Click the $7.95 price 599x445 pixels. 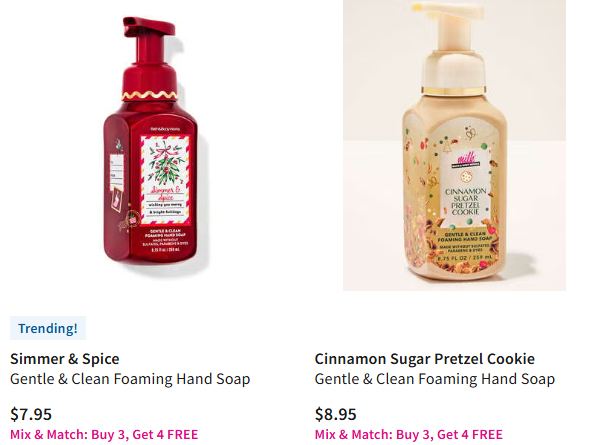(31, 414)
